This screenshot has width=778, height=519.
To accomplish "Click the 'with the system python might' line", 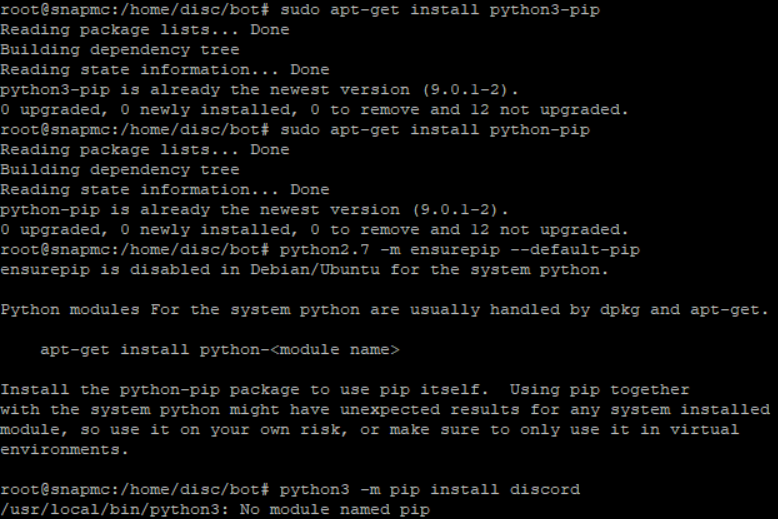I will click(385, 410).
